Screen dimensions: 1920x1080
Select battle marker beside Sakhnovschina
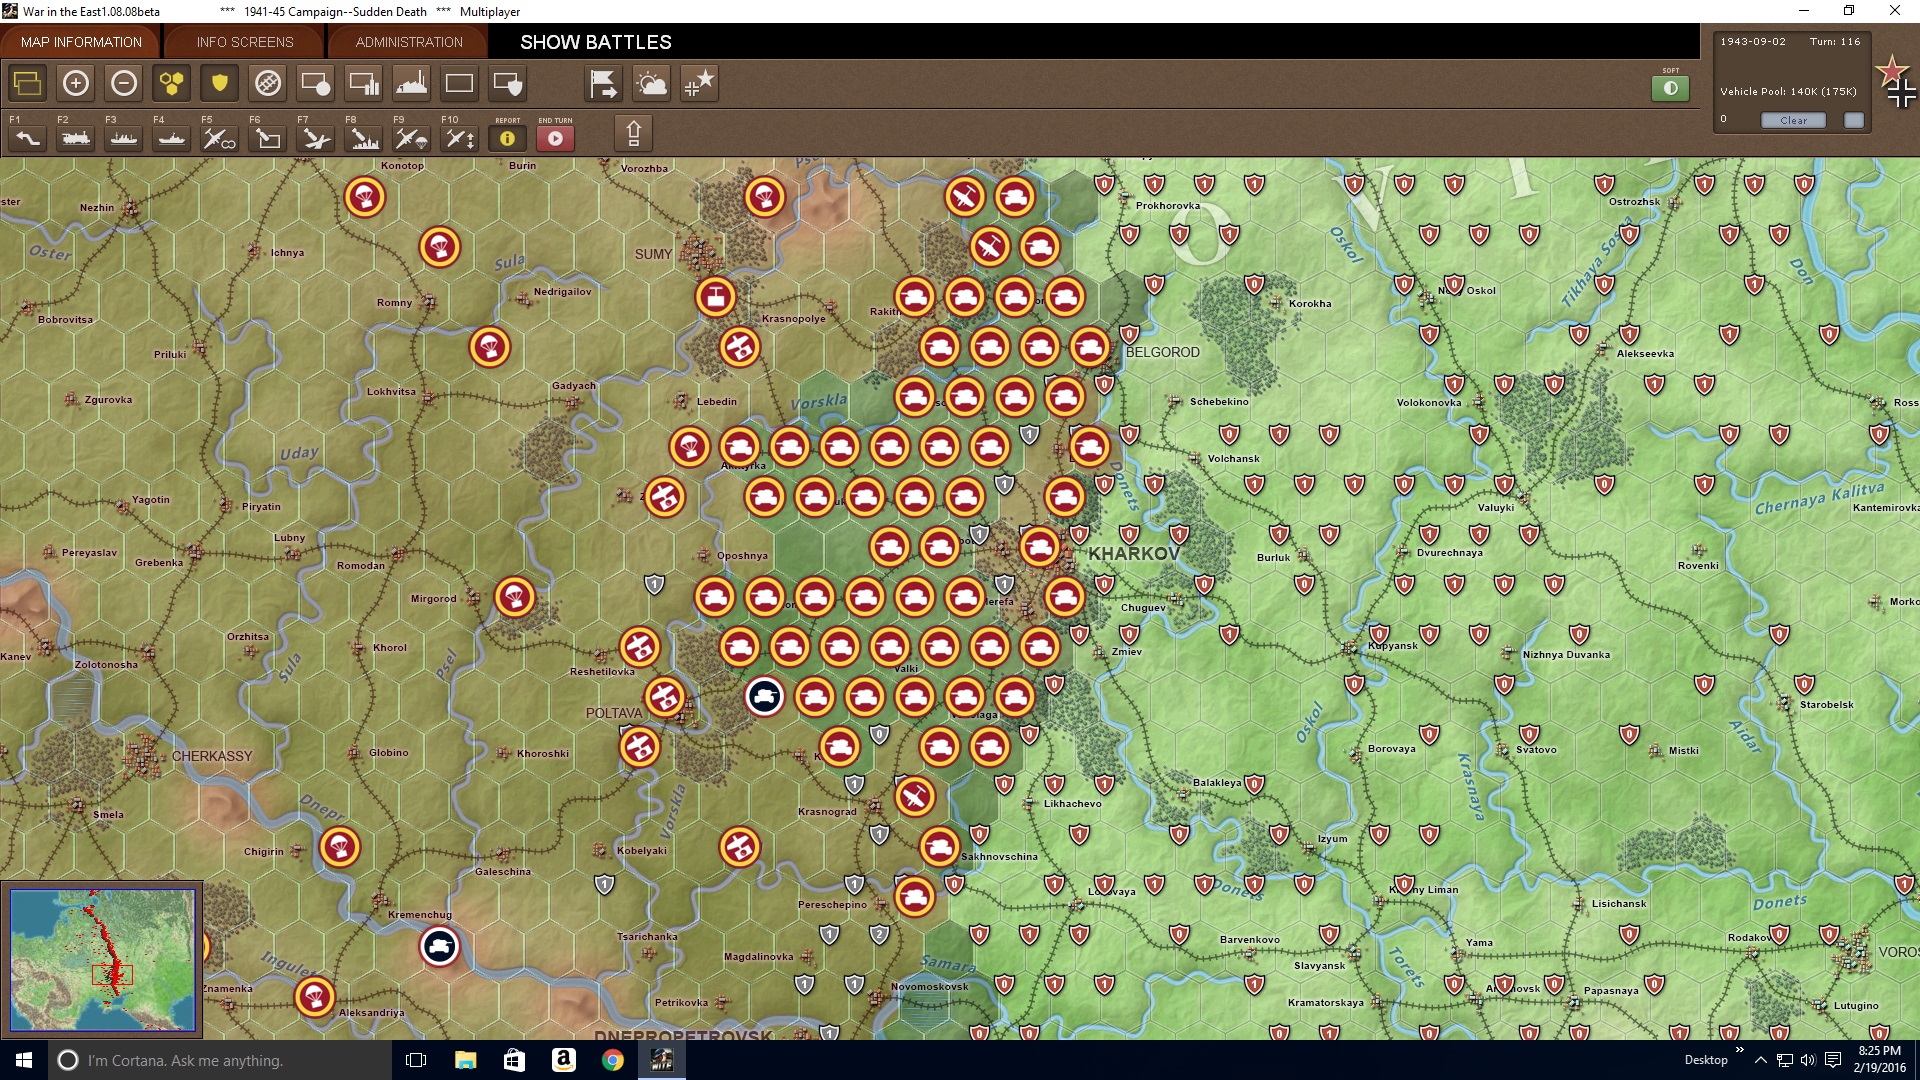pyautogui.click(x=940, y=847)
